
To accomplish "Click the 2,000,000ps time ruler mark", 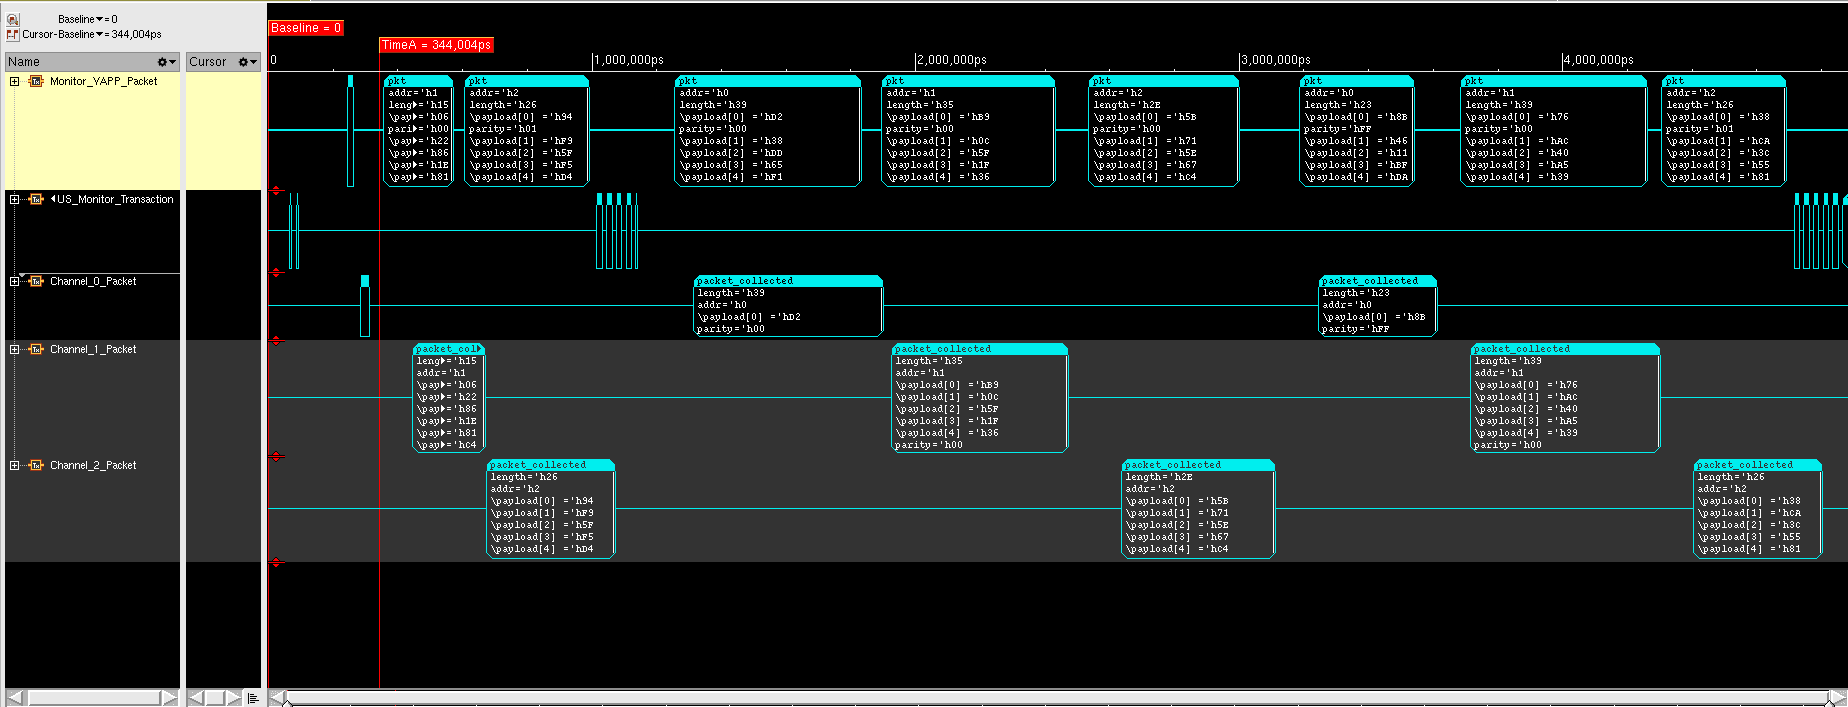I will point(953,60).
